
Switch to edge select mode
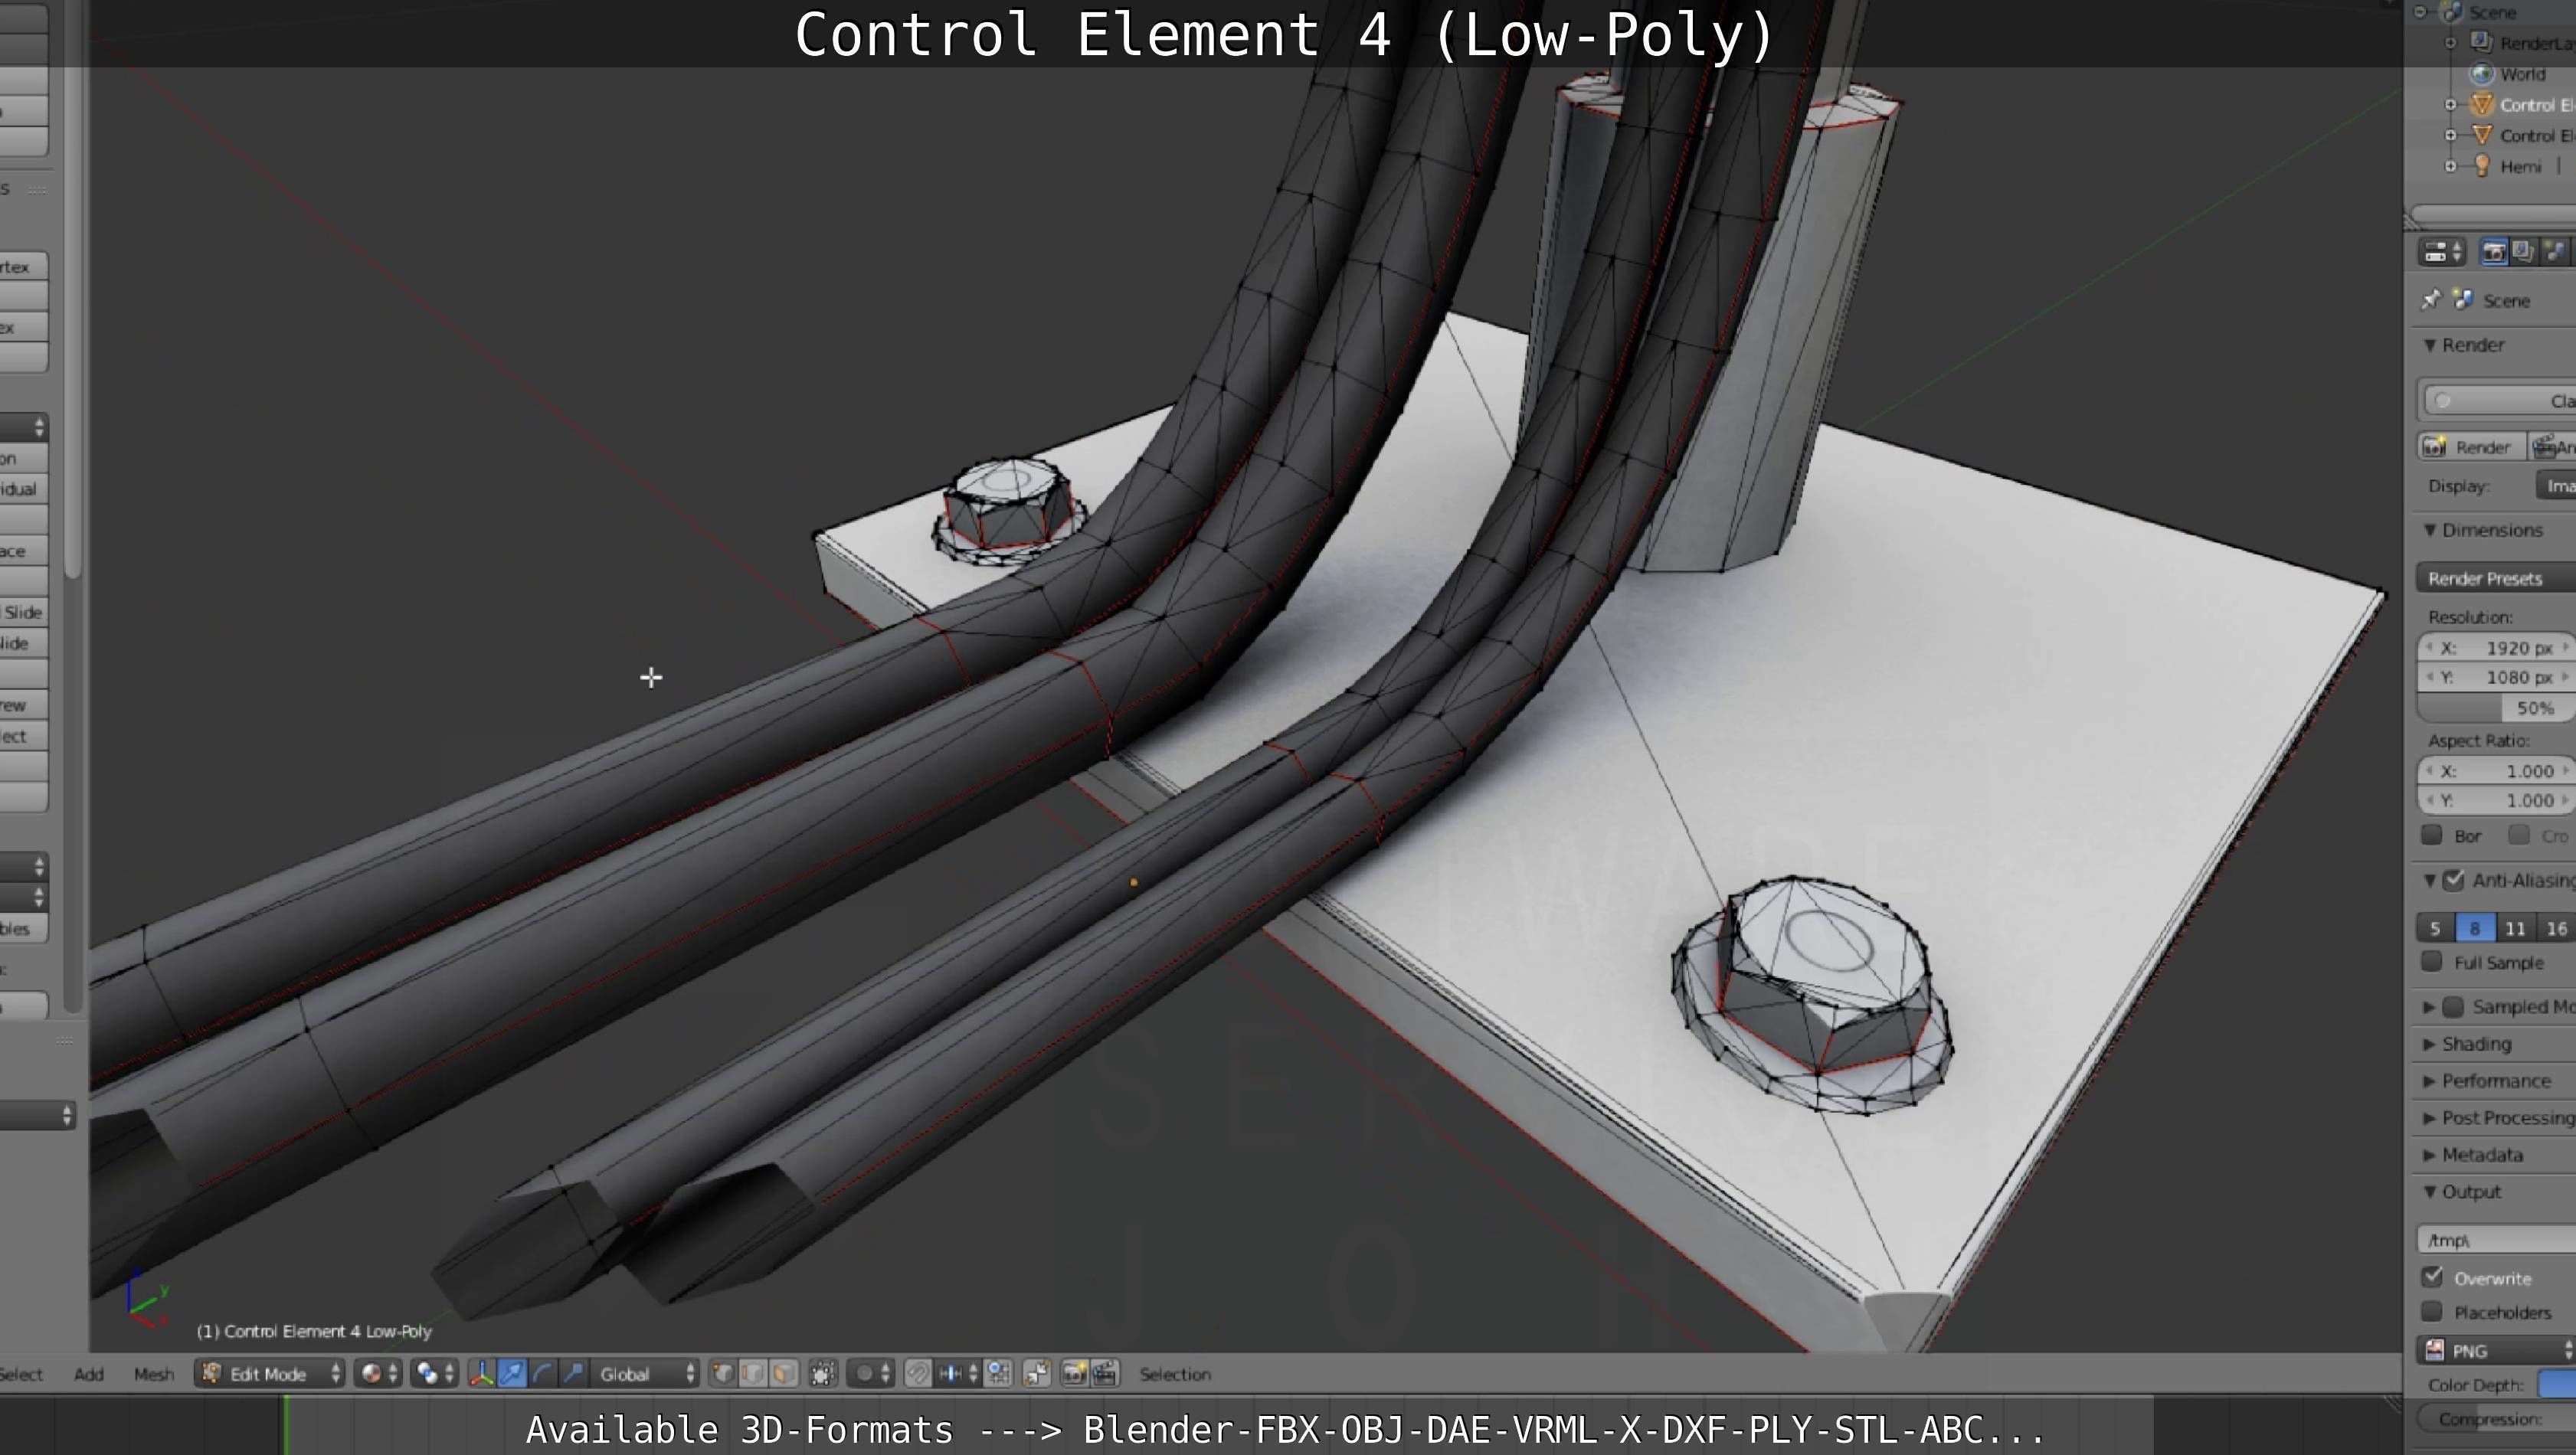(x=753, y=1374)
